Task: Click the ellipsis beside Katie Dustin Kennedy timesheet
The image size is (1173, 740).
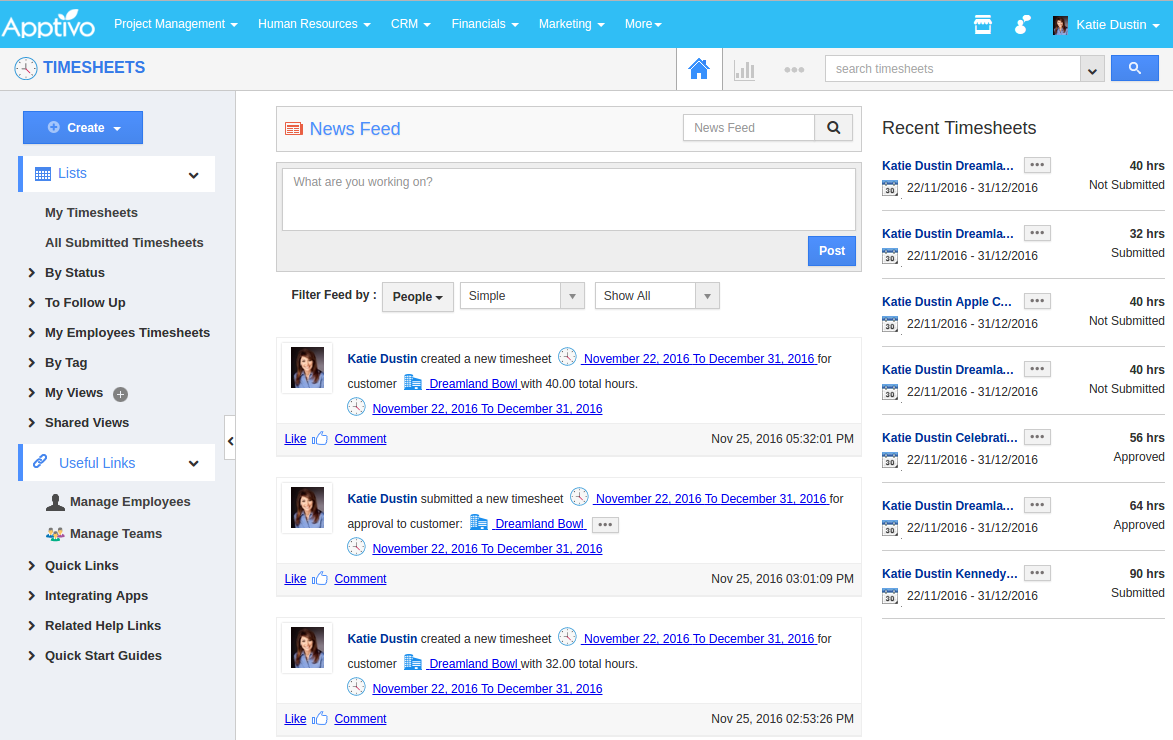Action: pos(1037,572)
